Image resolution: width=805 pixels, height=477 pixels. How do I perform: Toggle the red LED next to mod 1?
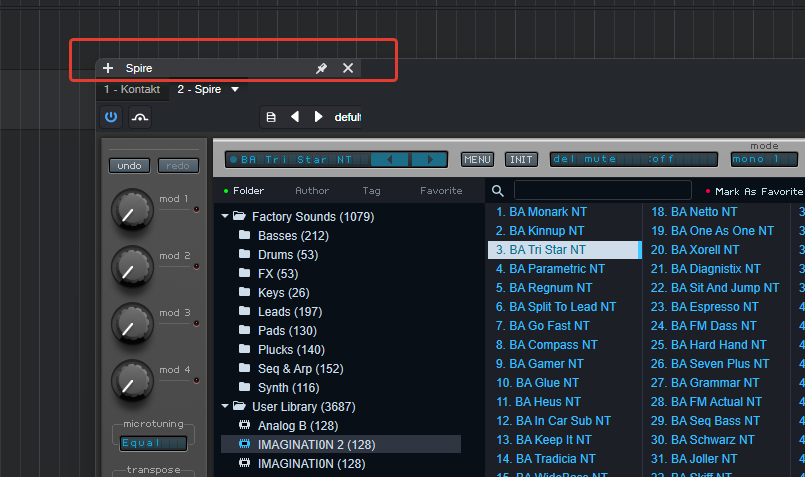(196, 209)
